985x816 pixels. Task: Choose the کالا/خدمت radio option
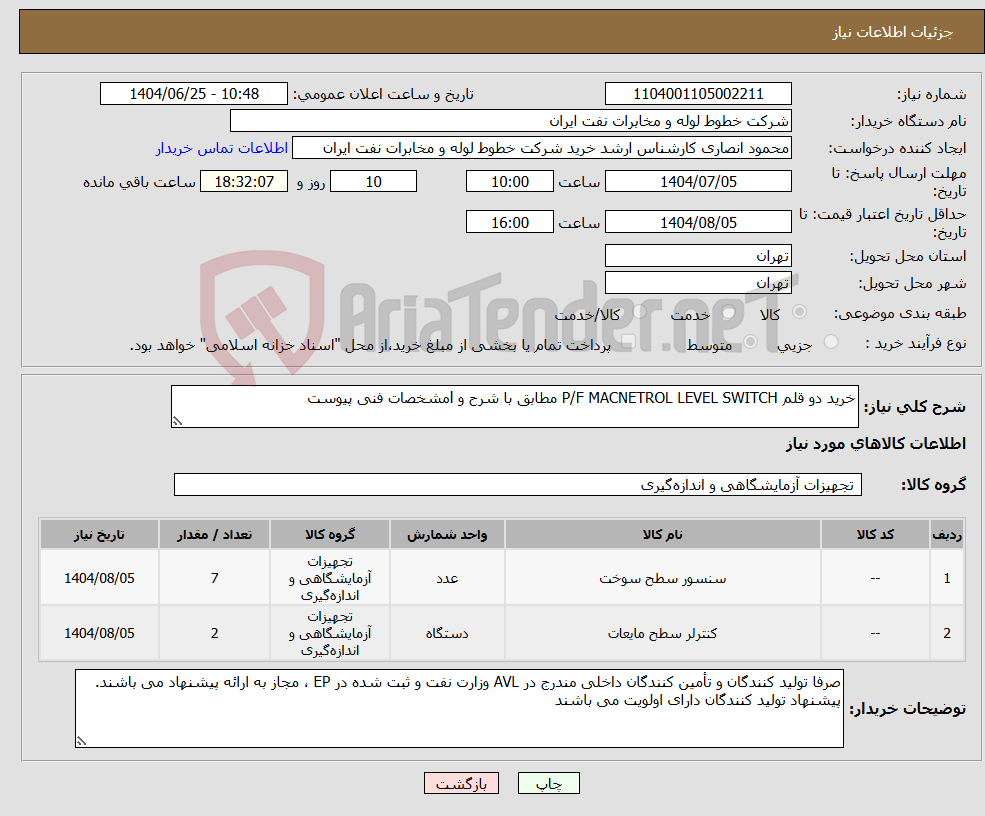pyautogui.click(x=640, y=310)
